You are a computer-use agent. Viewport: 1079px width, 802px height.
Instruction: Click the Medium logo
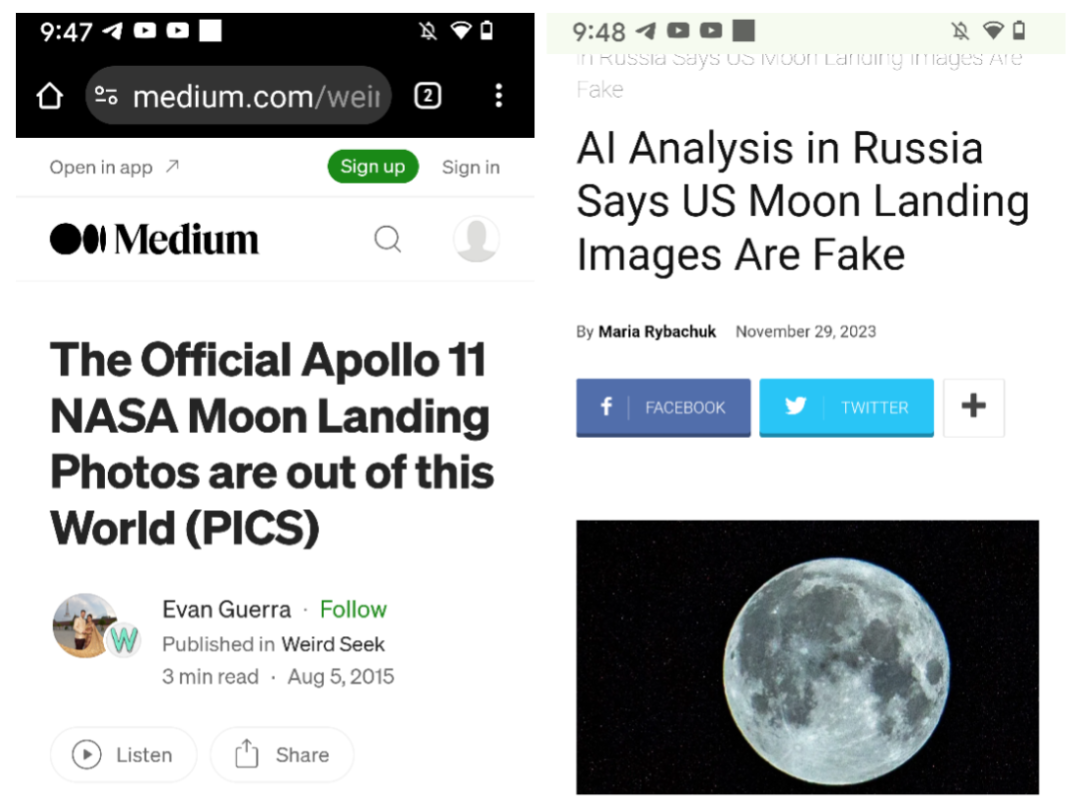154,239
